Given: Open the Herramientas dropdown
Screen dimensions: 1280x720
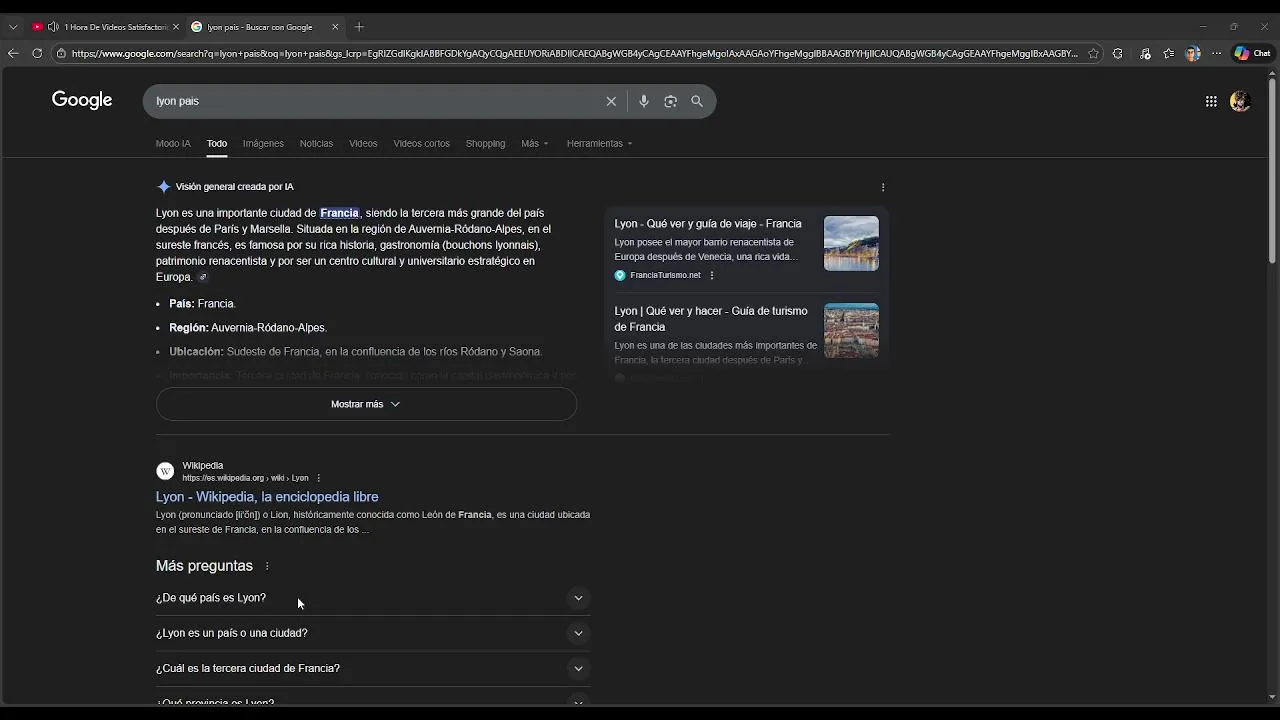Looking at the screenshot, I should (x=599, y=144).
